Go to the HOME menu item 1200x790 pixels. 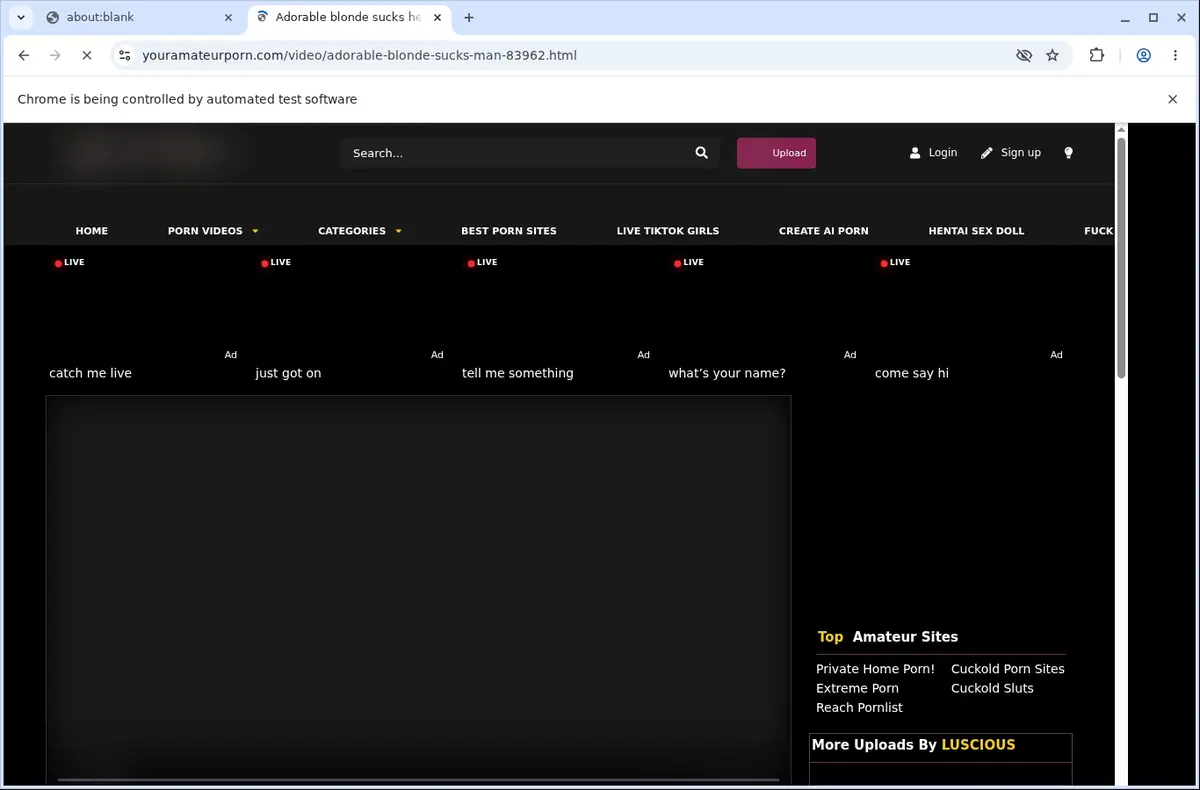[x=91, y=231]
